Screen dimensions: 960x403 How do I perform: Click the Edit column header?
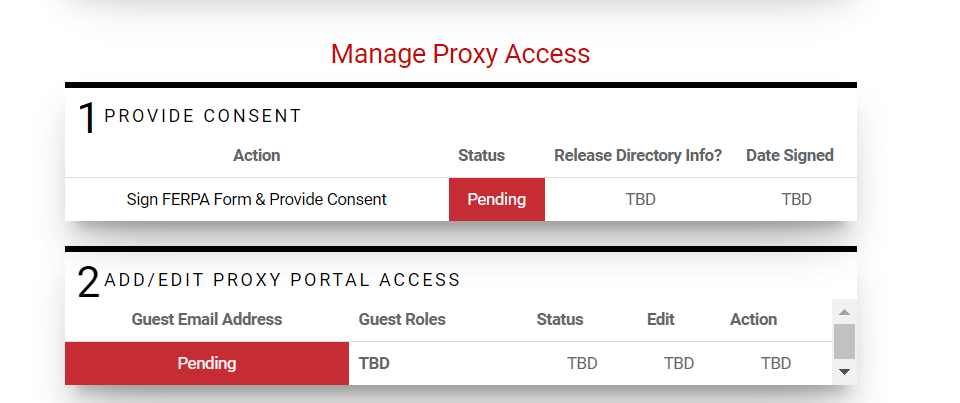[x=661, y=319]
